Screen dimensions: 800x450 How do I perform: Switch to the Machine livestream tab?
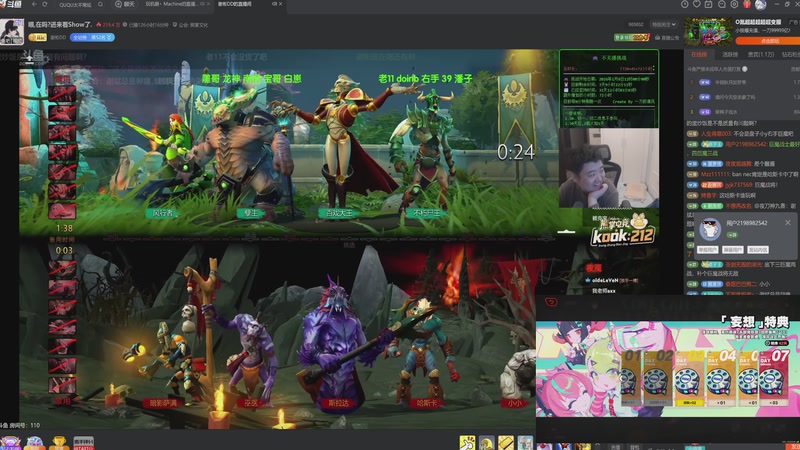tap(171, 4)
